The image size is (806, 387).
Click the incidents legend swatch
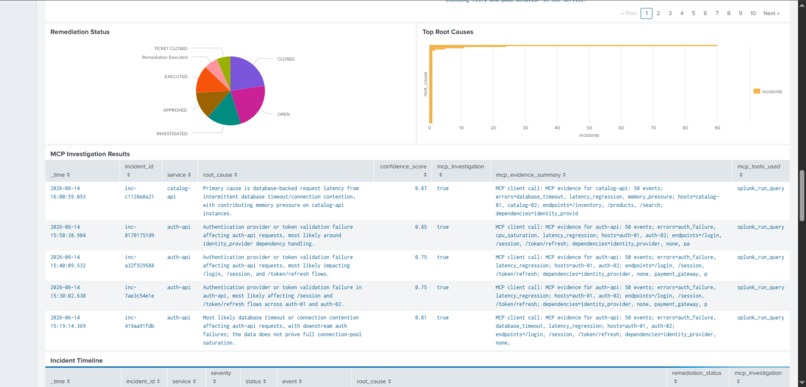click(x=757, y=91)
